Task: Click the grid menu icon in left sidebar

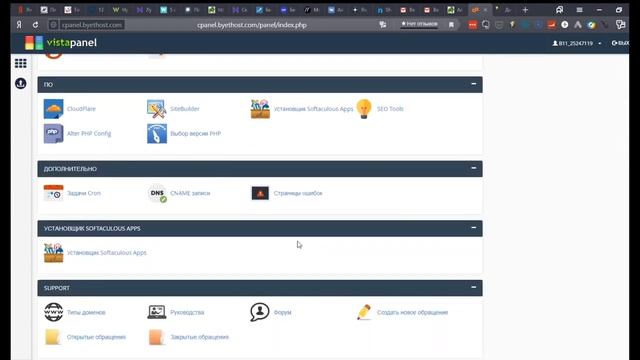Action: 20,63
